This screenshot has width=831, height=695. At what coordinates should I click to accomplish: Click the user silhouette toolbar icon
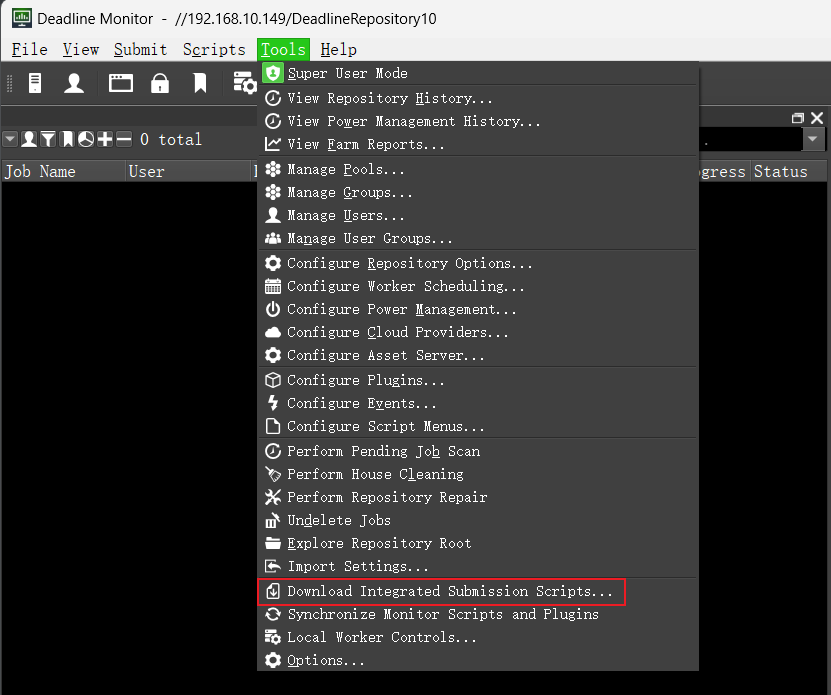click(74, 83)
